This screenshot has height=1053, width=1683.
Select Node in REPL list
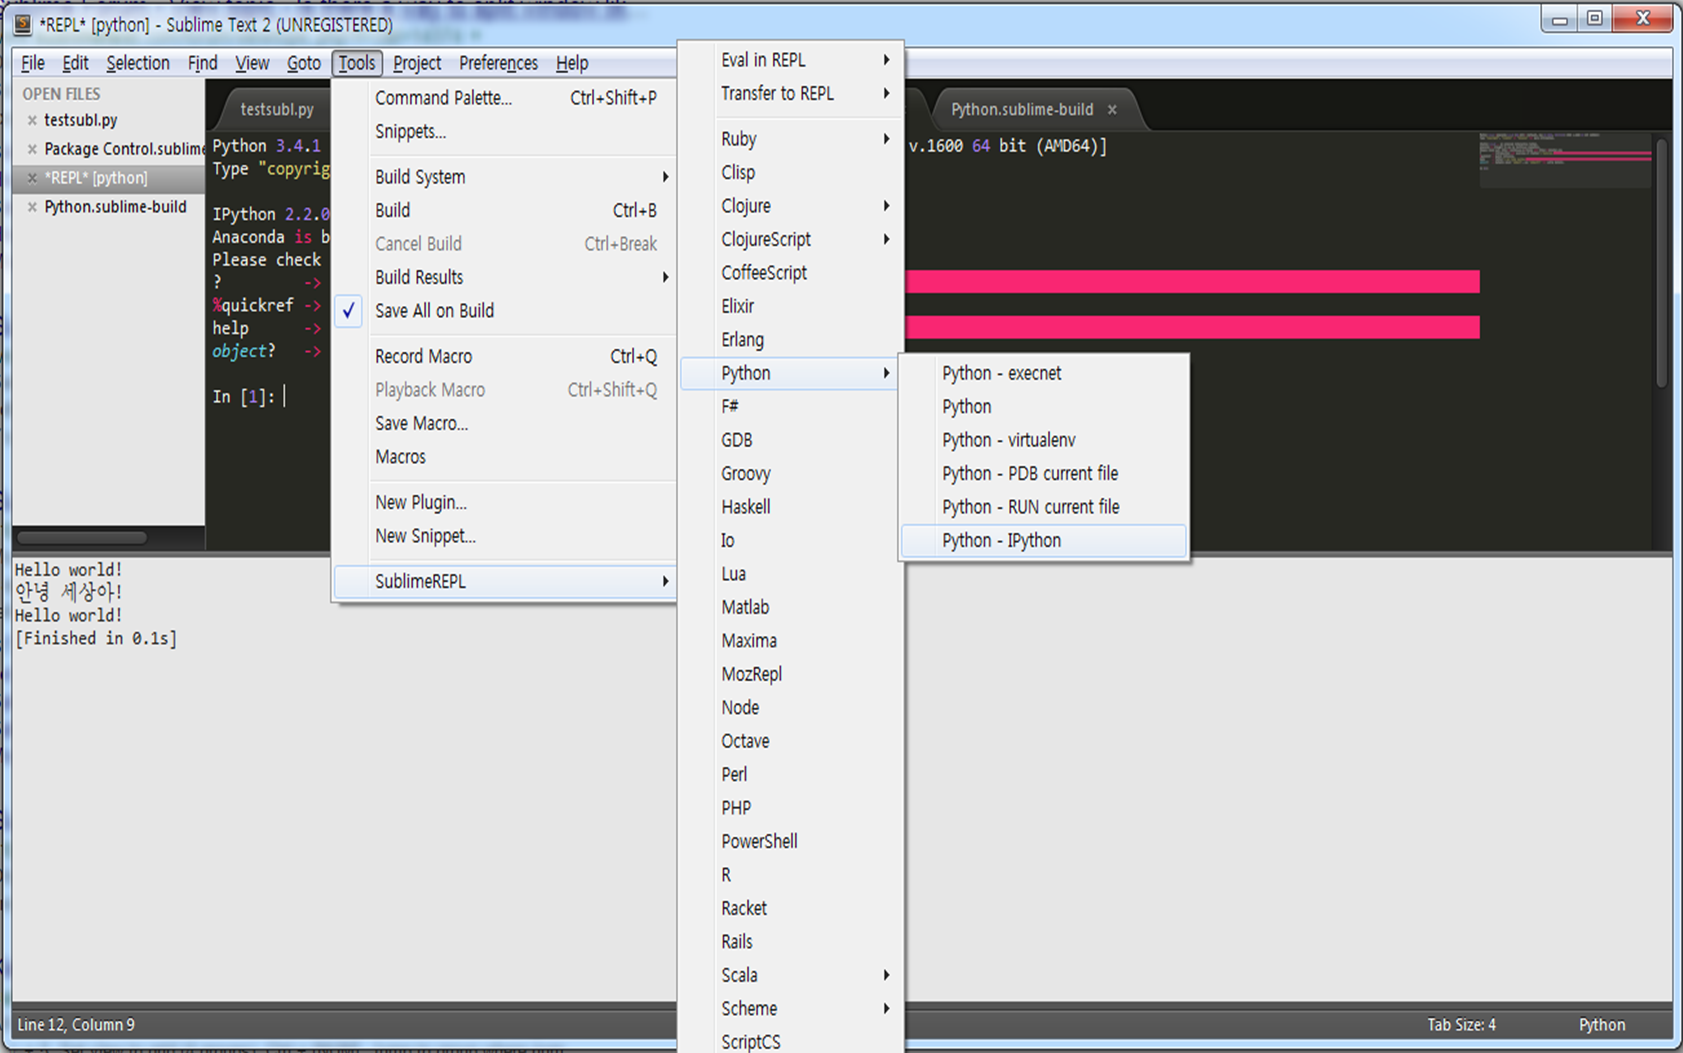coord(791,708)
